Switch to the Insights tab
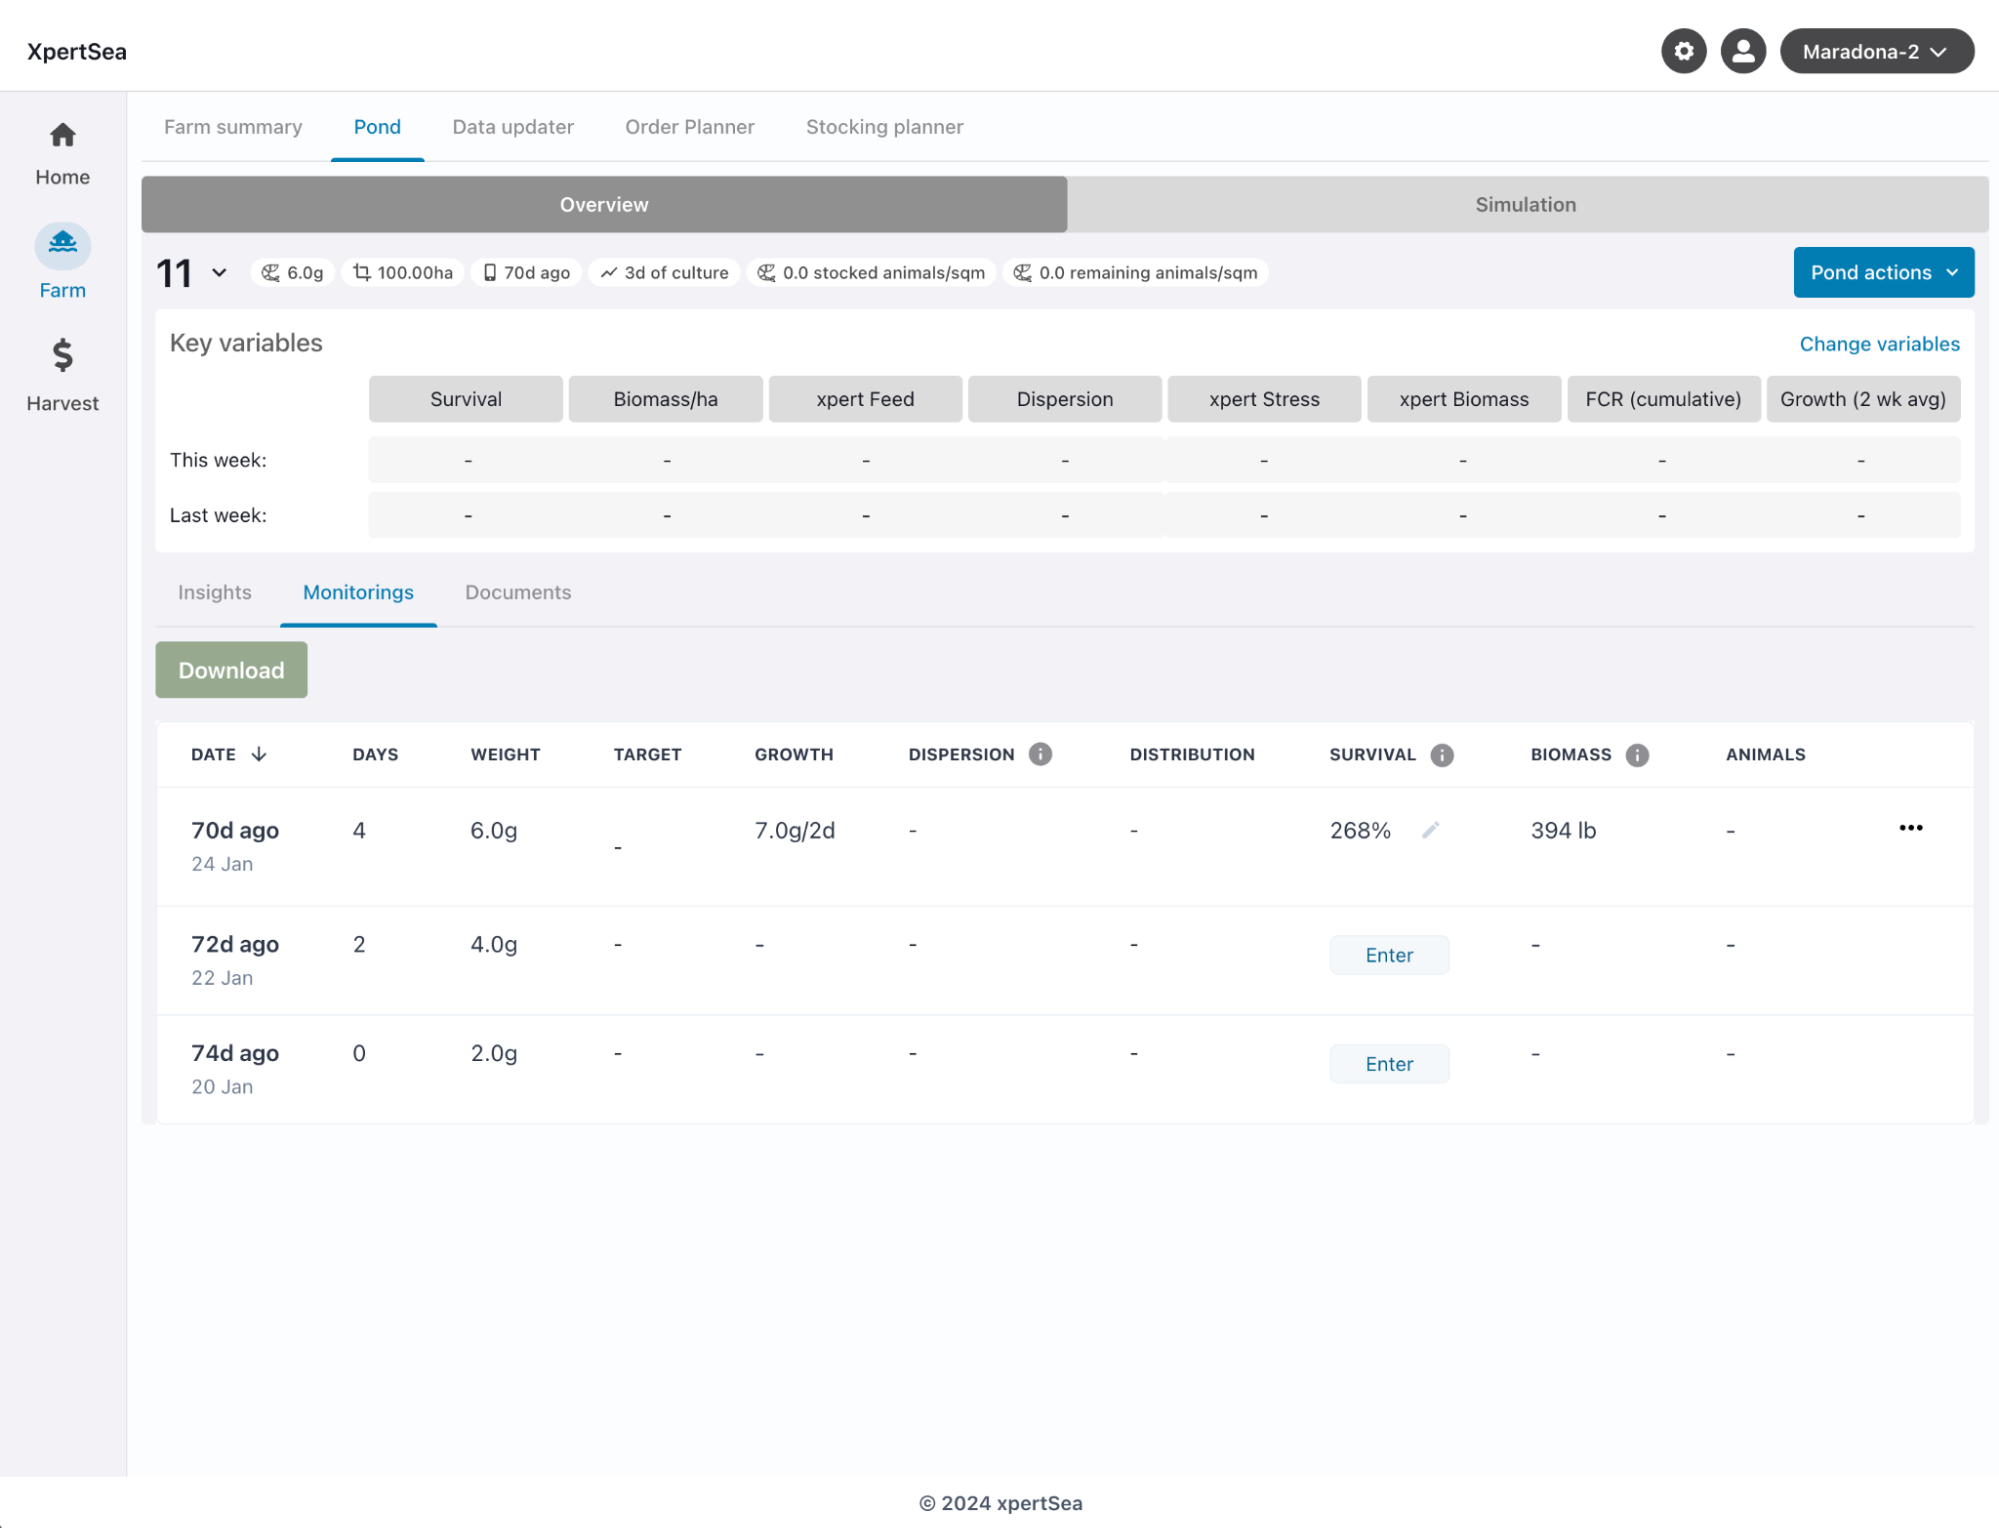The height and width of the screenshot is (1528, 1999). pyautogui.click(x=214, y=592)
